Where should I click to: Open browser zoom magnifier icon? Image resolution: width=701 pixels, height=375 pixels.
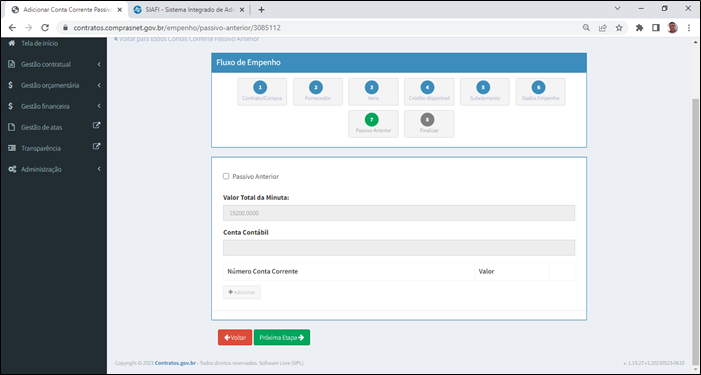(586, 28)
